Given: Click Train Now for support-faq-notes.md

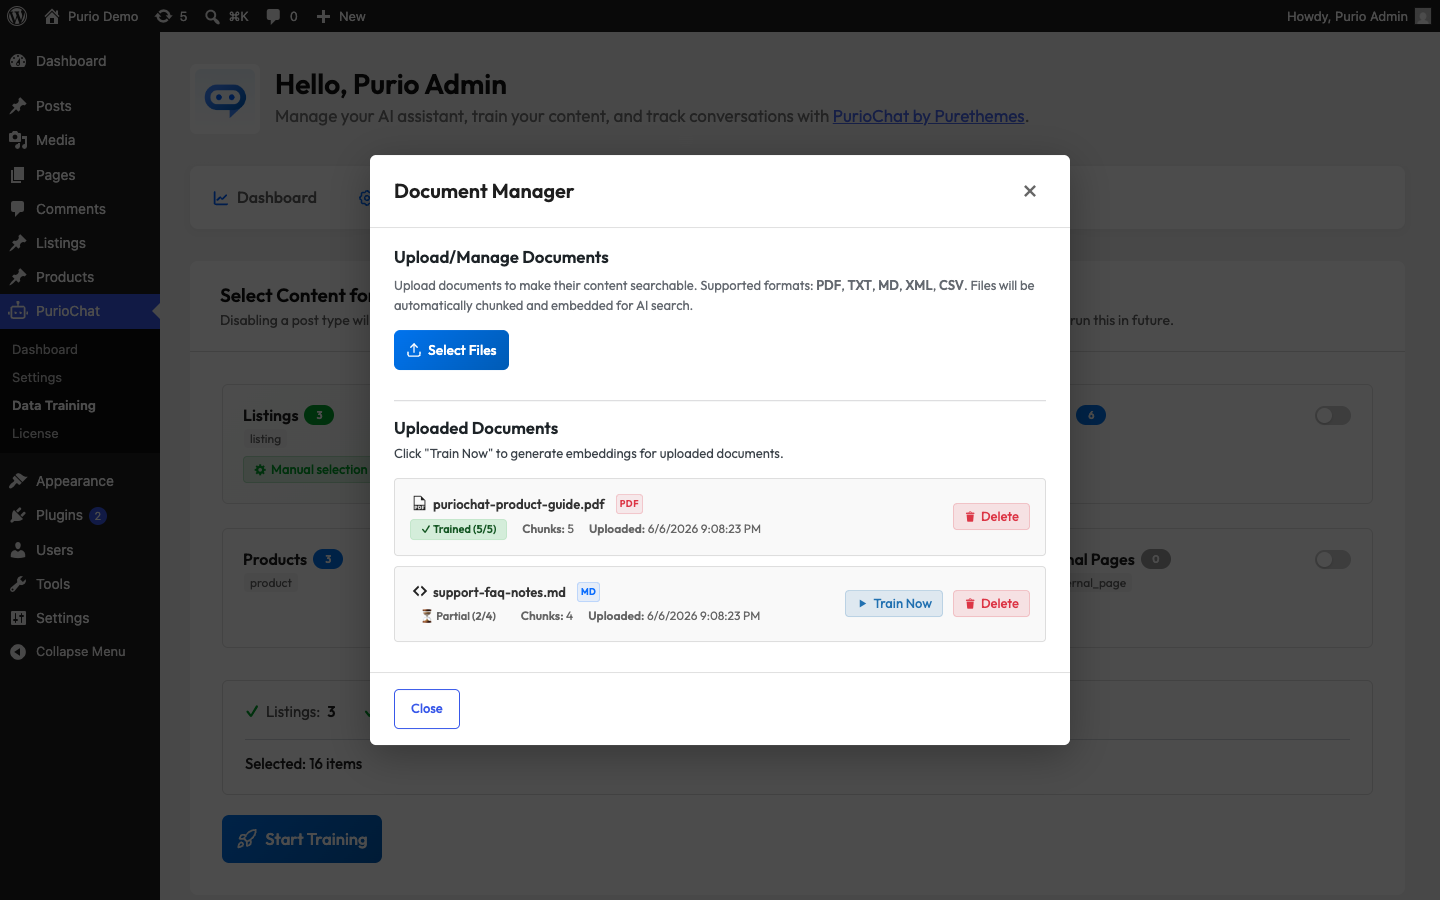Looking at the screenshot, I should (894, 603).
